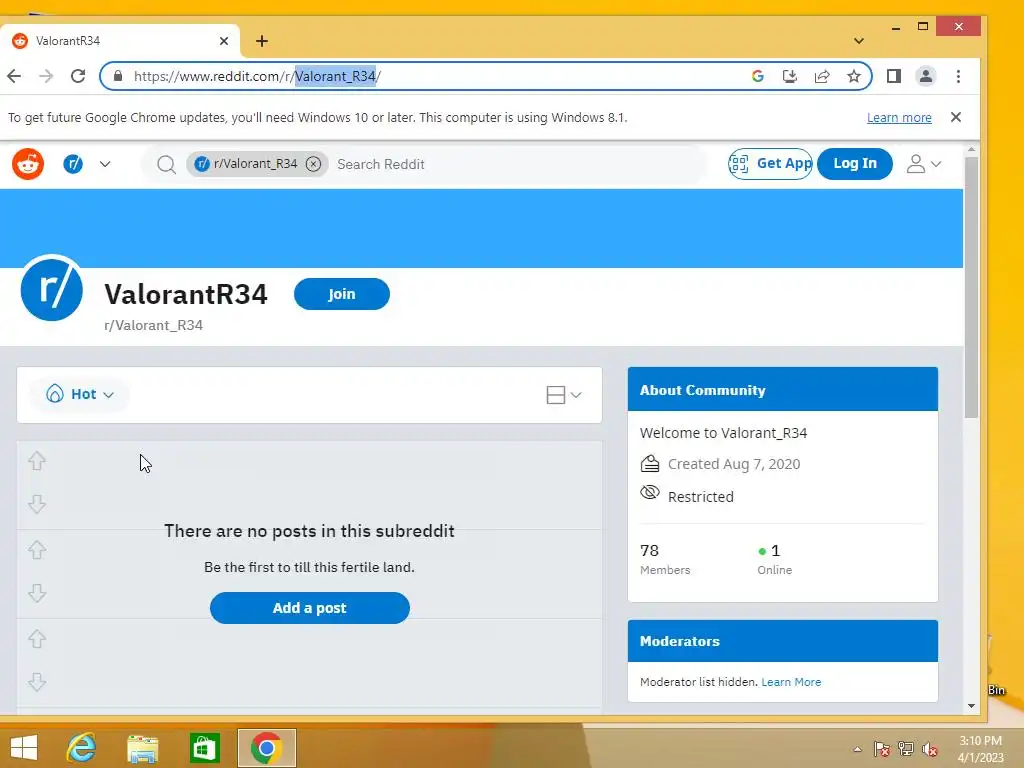Click the large r/ community avatar
1024x768 pixels.
tap(52, 289)
